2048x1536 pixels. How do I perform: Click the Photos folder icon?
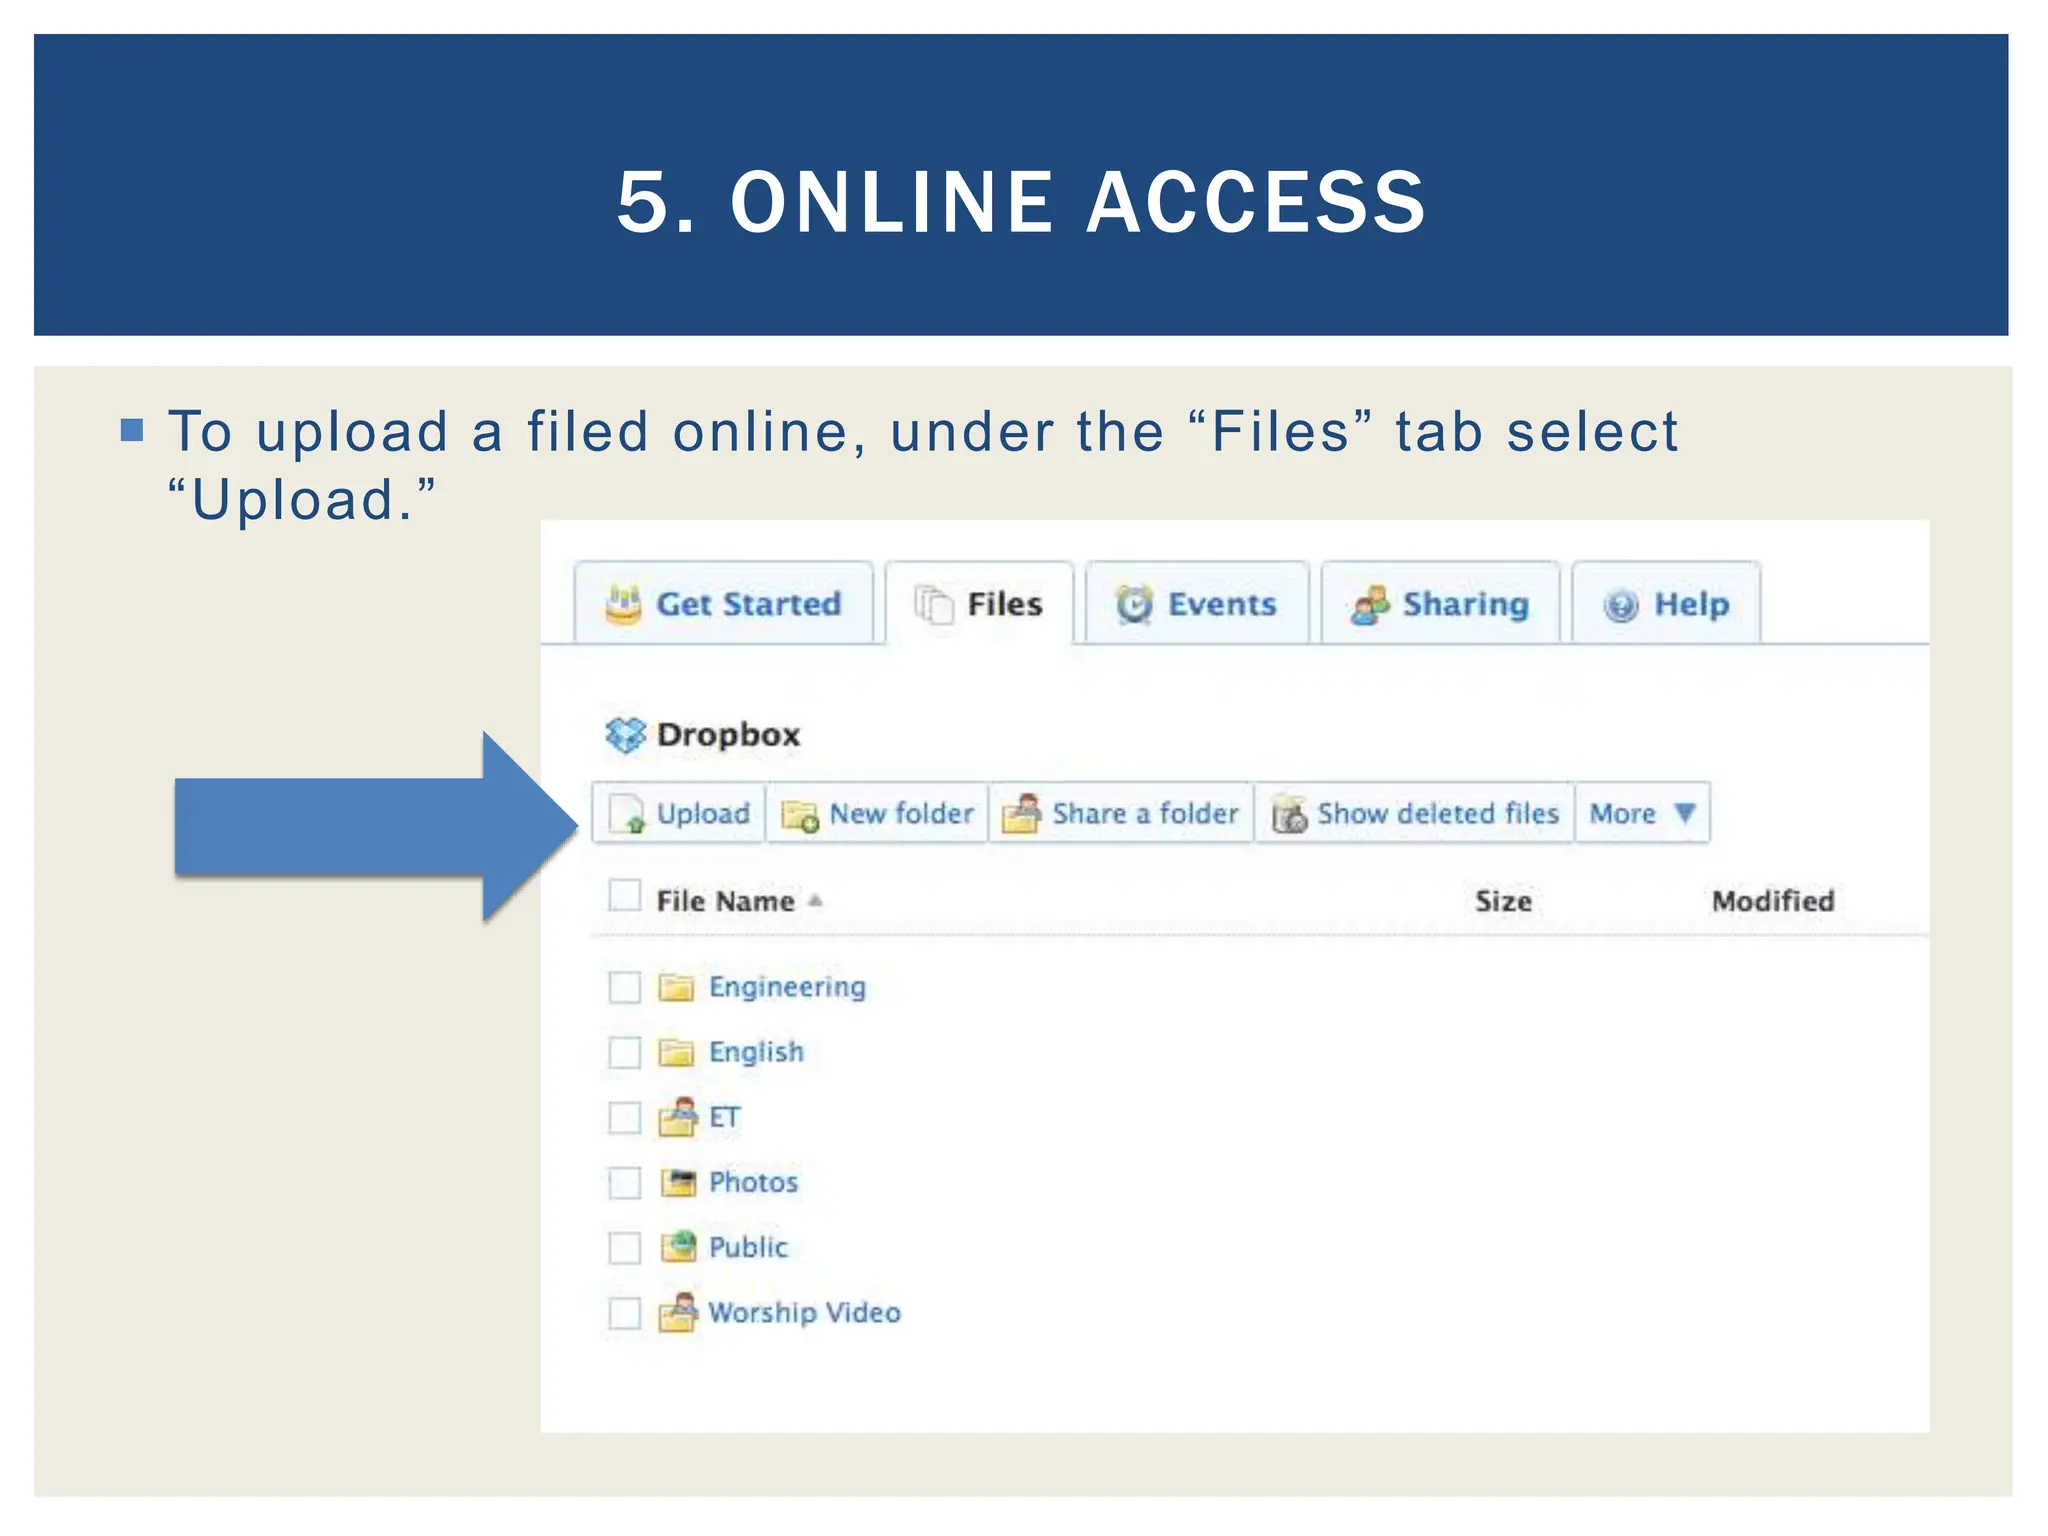click(678, 1182)
